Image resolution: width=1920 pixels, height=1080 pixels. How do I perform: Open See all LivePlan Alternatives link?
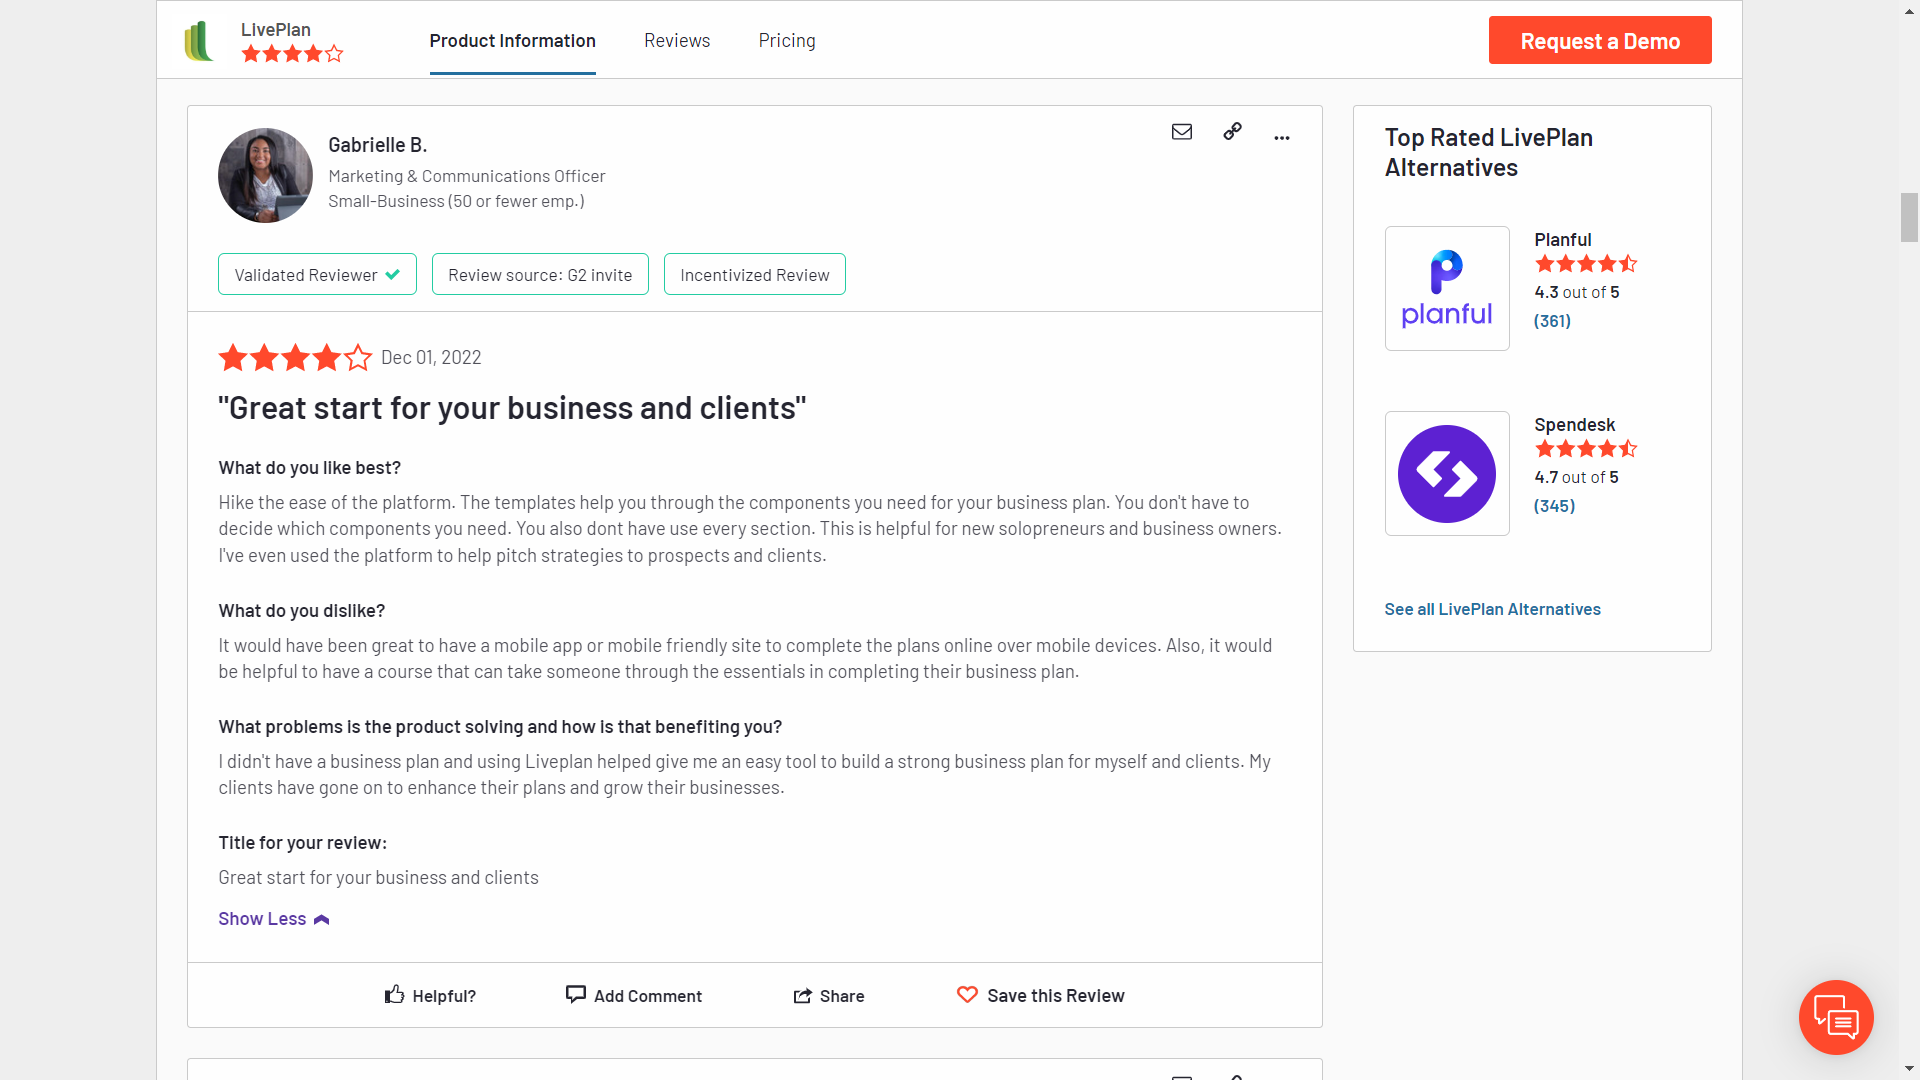1491,609
